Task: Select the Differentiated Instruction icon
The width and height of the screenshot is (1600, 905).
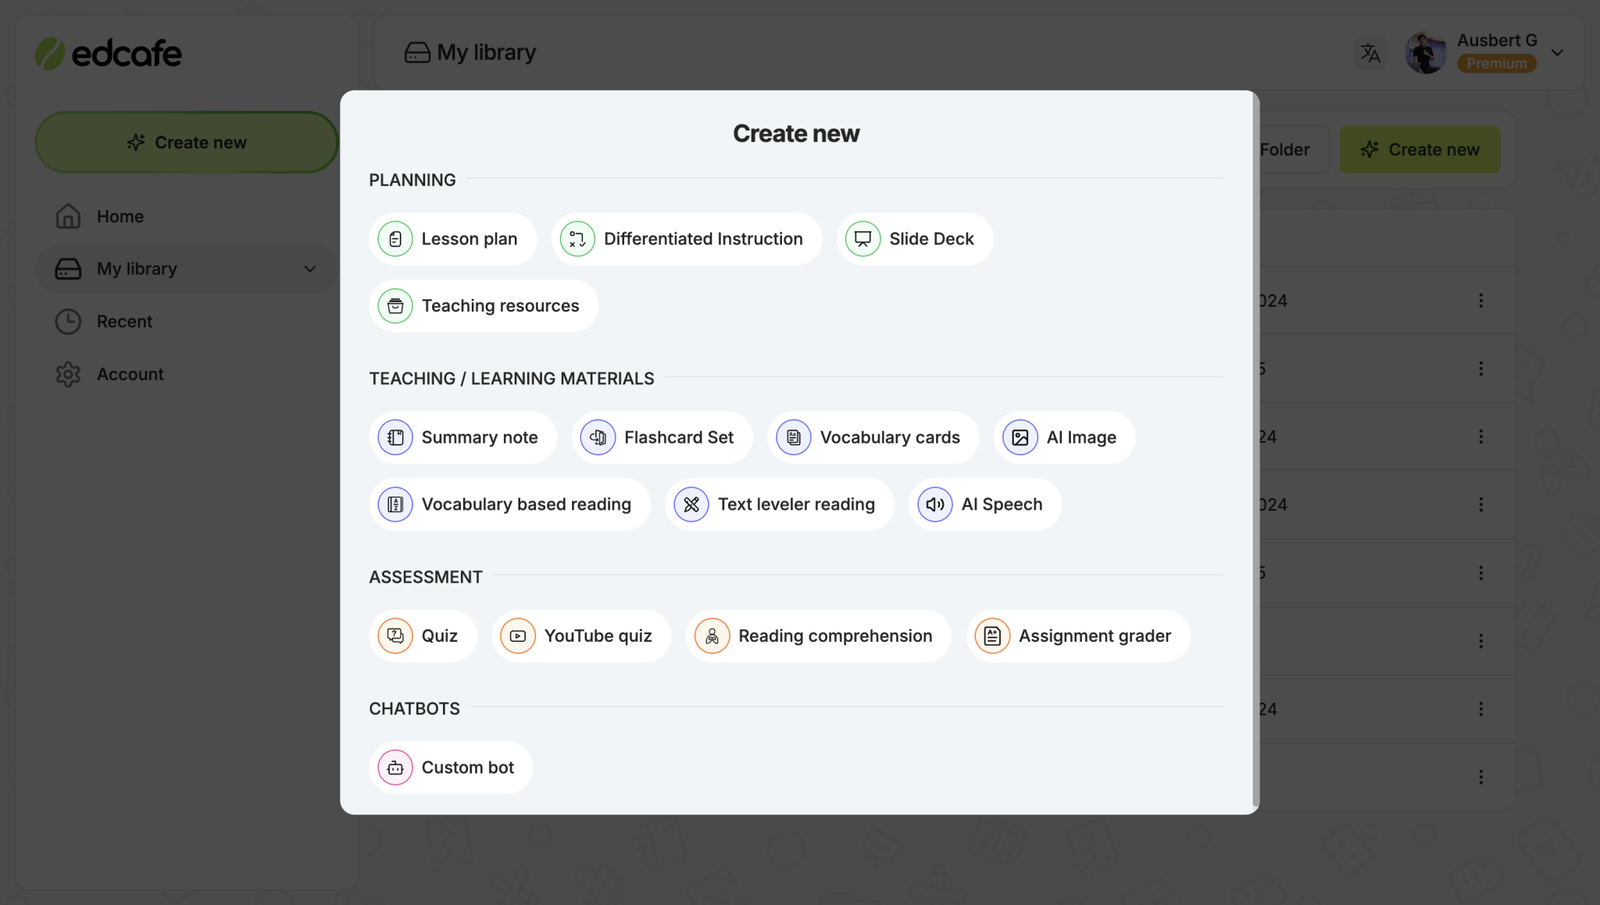Action: click(577, 239)
